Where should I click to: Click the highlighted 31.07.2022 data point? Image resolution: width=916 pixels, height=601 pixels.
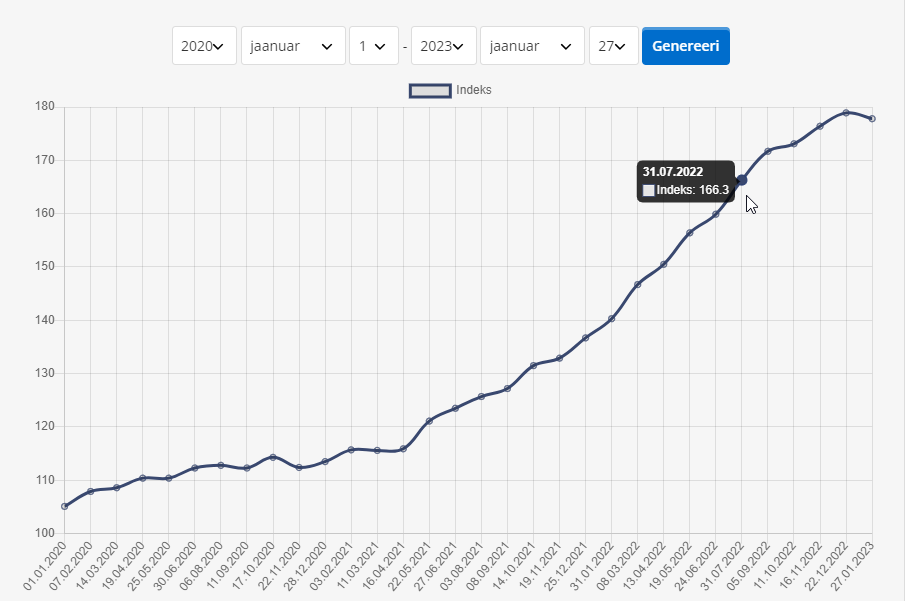point(742,180)
